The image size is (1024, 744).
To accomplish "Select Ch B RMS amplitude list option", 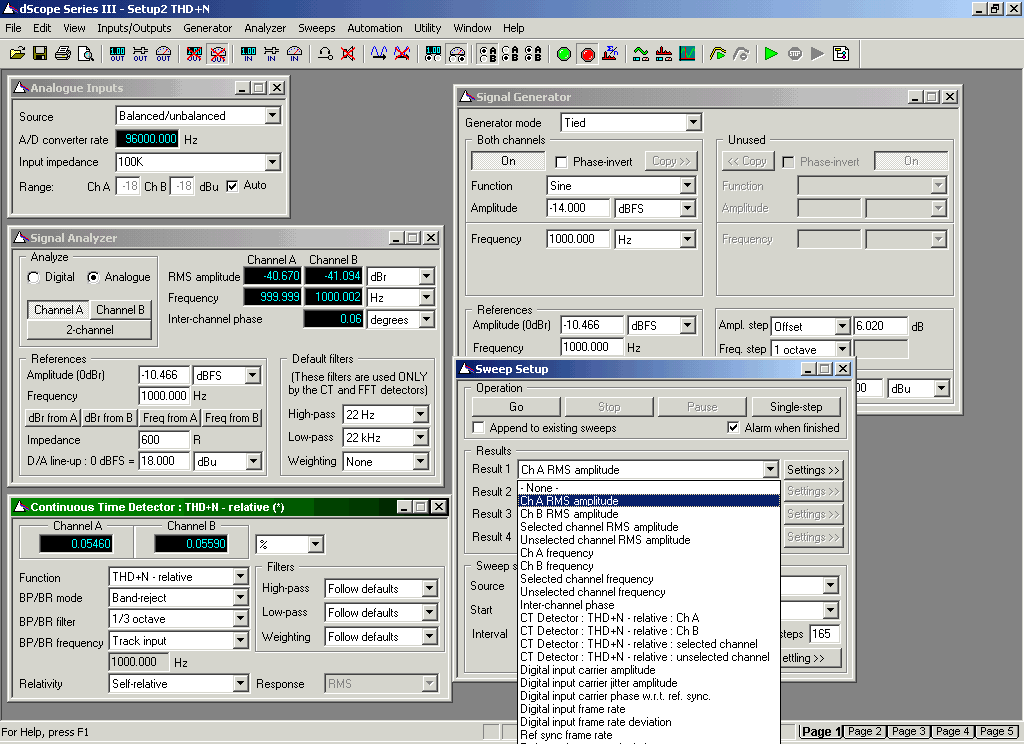I will point(648,514).
